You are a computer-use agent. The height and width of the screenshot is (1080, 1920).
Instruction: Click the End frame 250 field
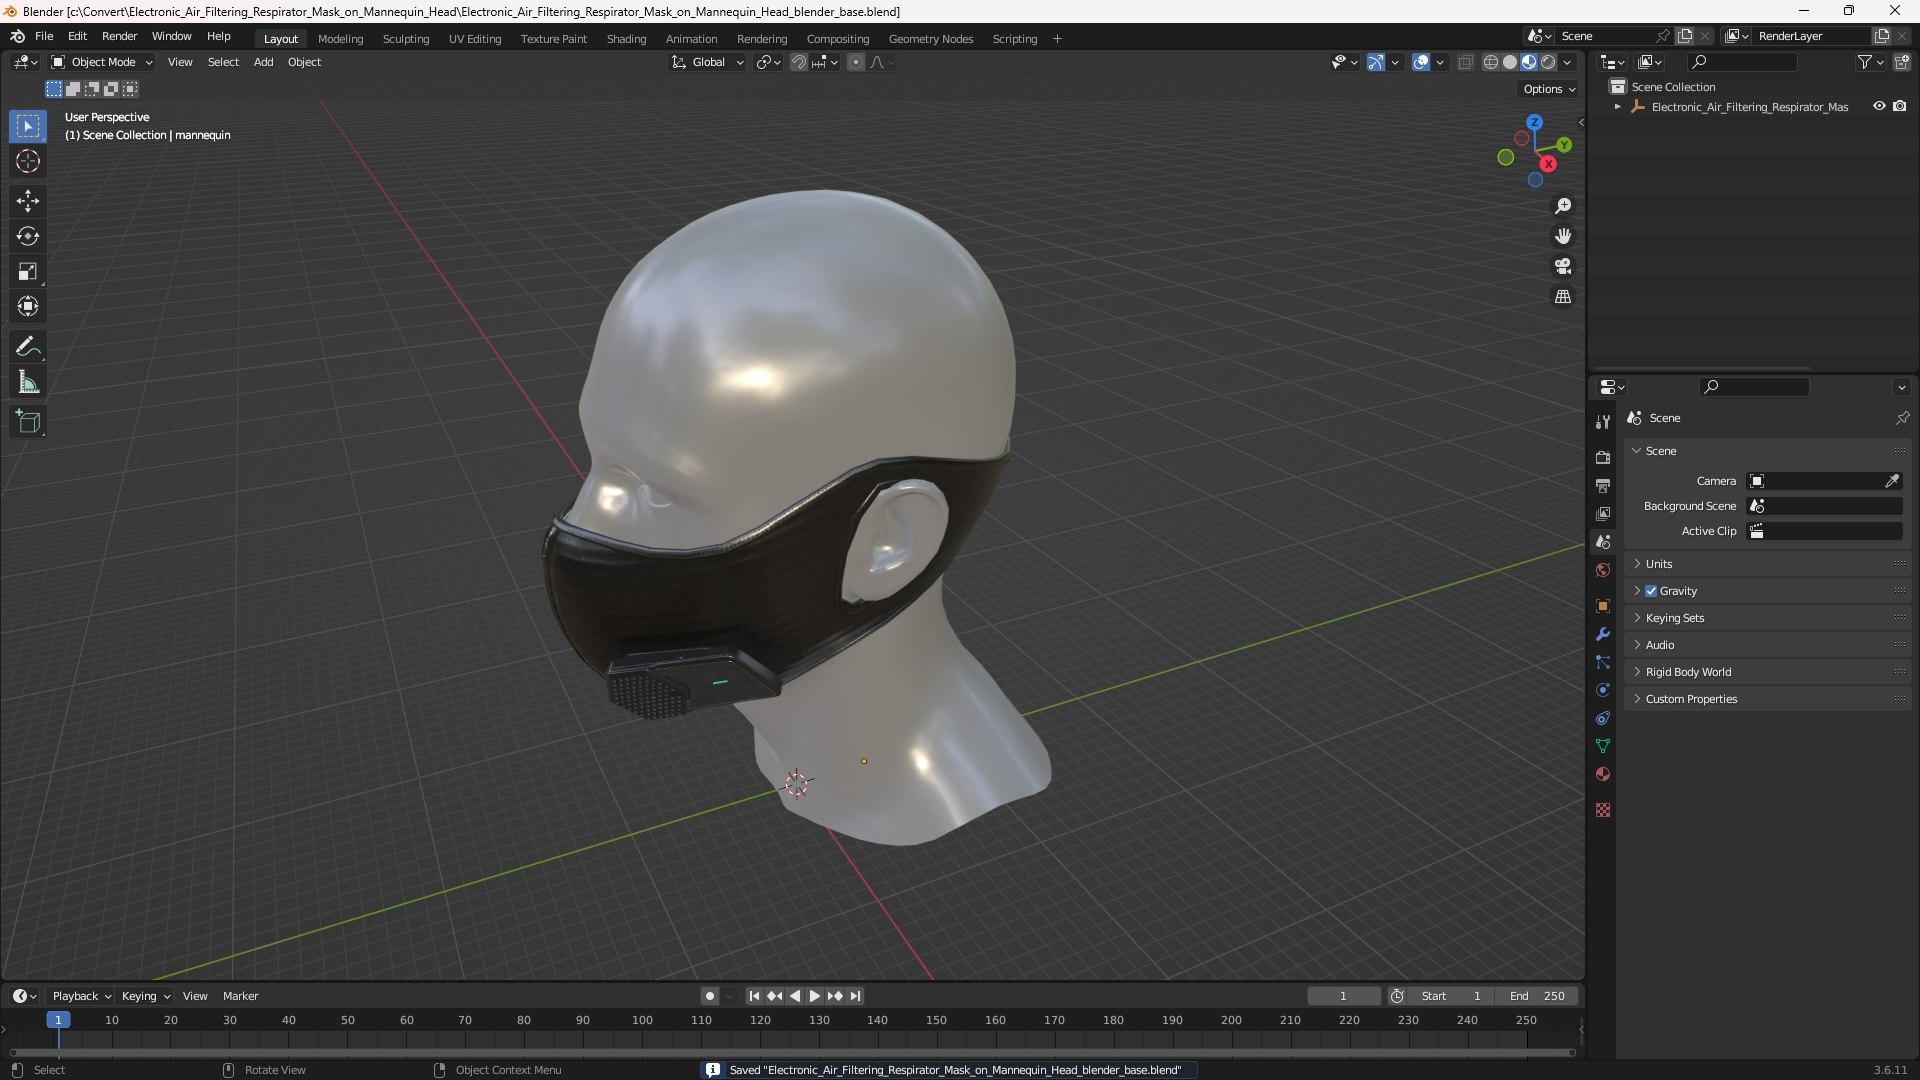coord(1537,996)
